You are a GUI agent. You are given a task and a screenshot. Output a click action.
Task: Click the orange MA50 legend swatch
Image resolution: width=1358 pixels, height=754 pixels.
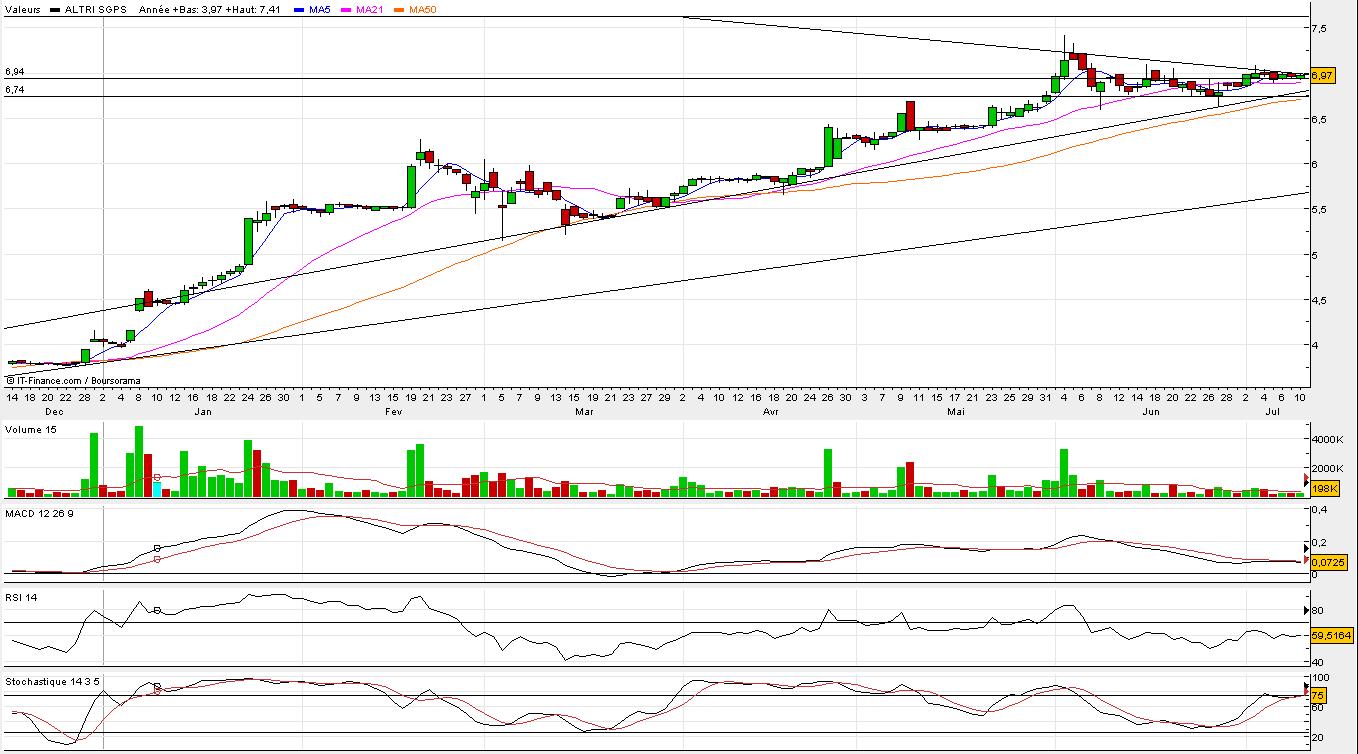tap(399, 9)
